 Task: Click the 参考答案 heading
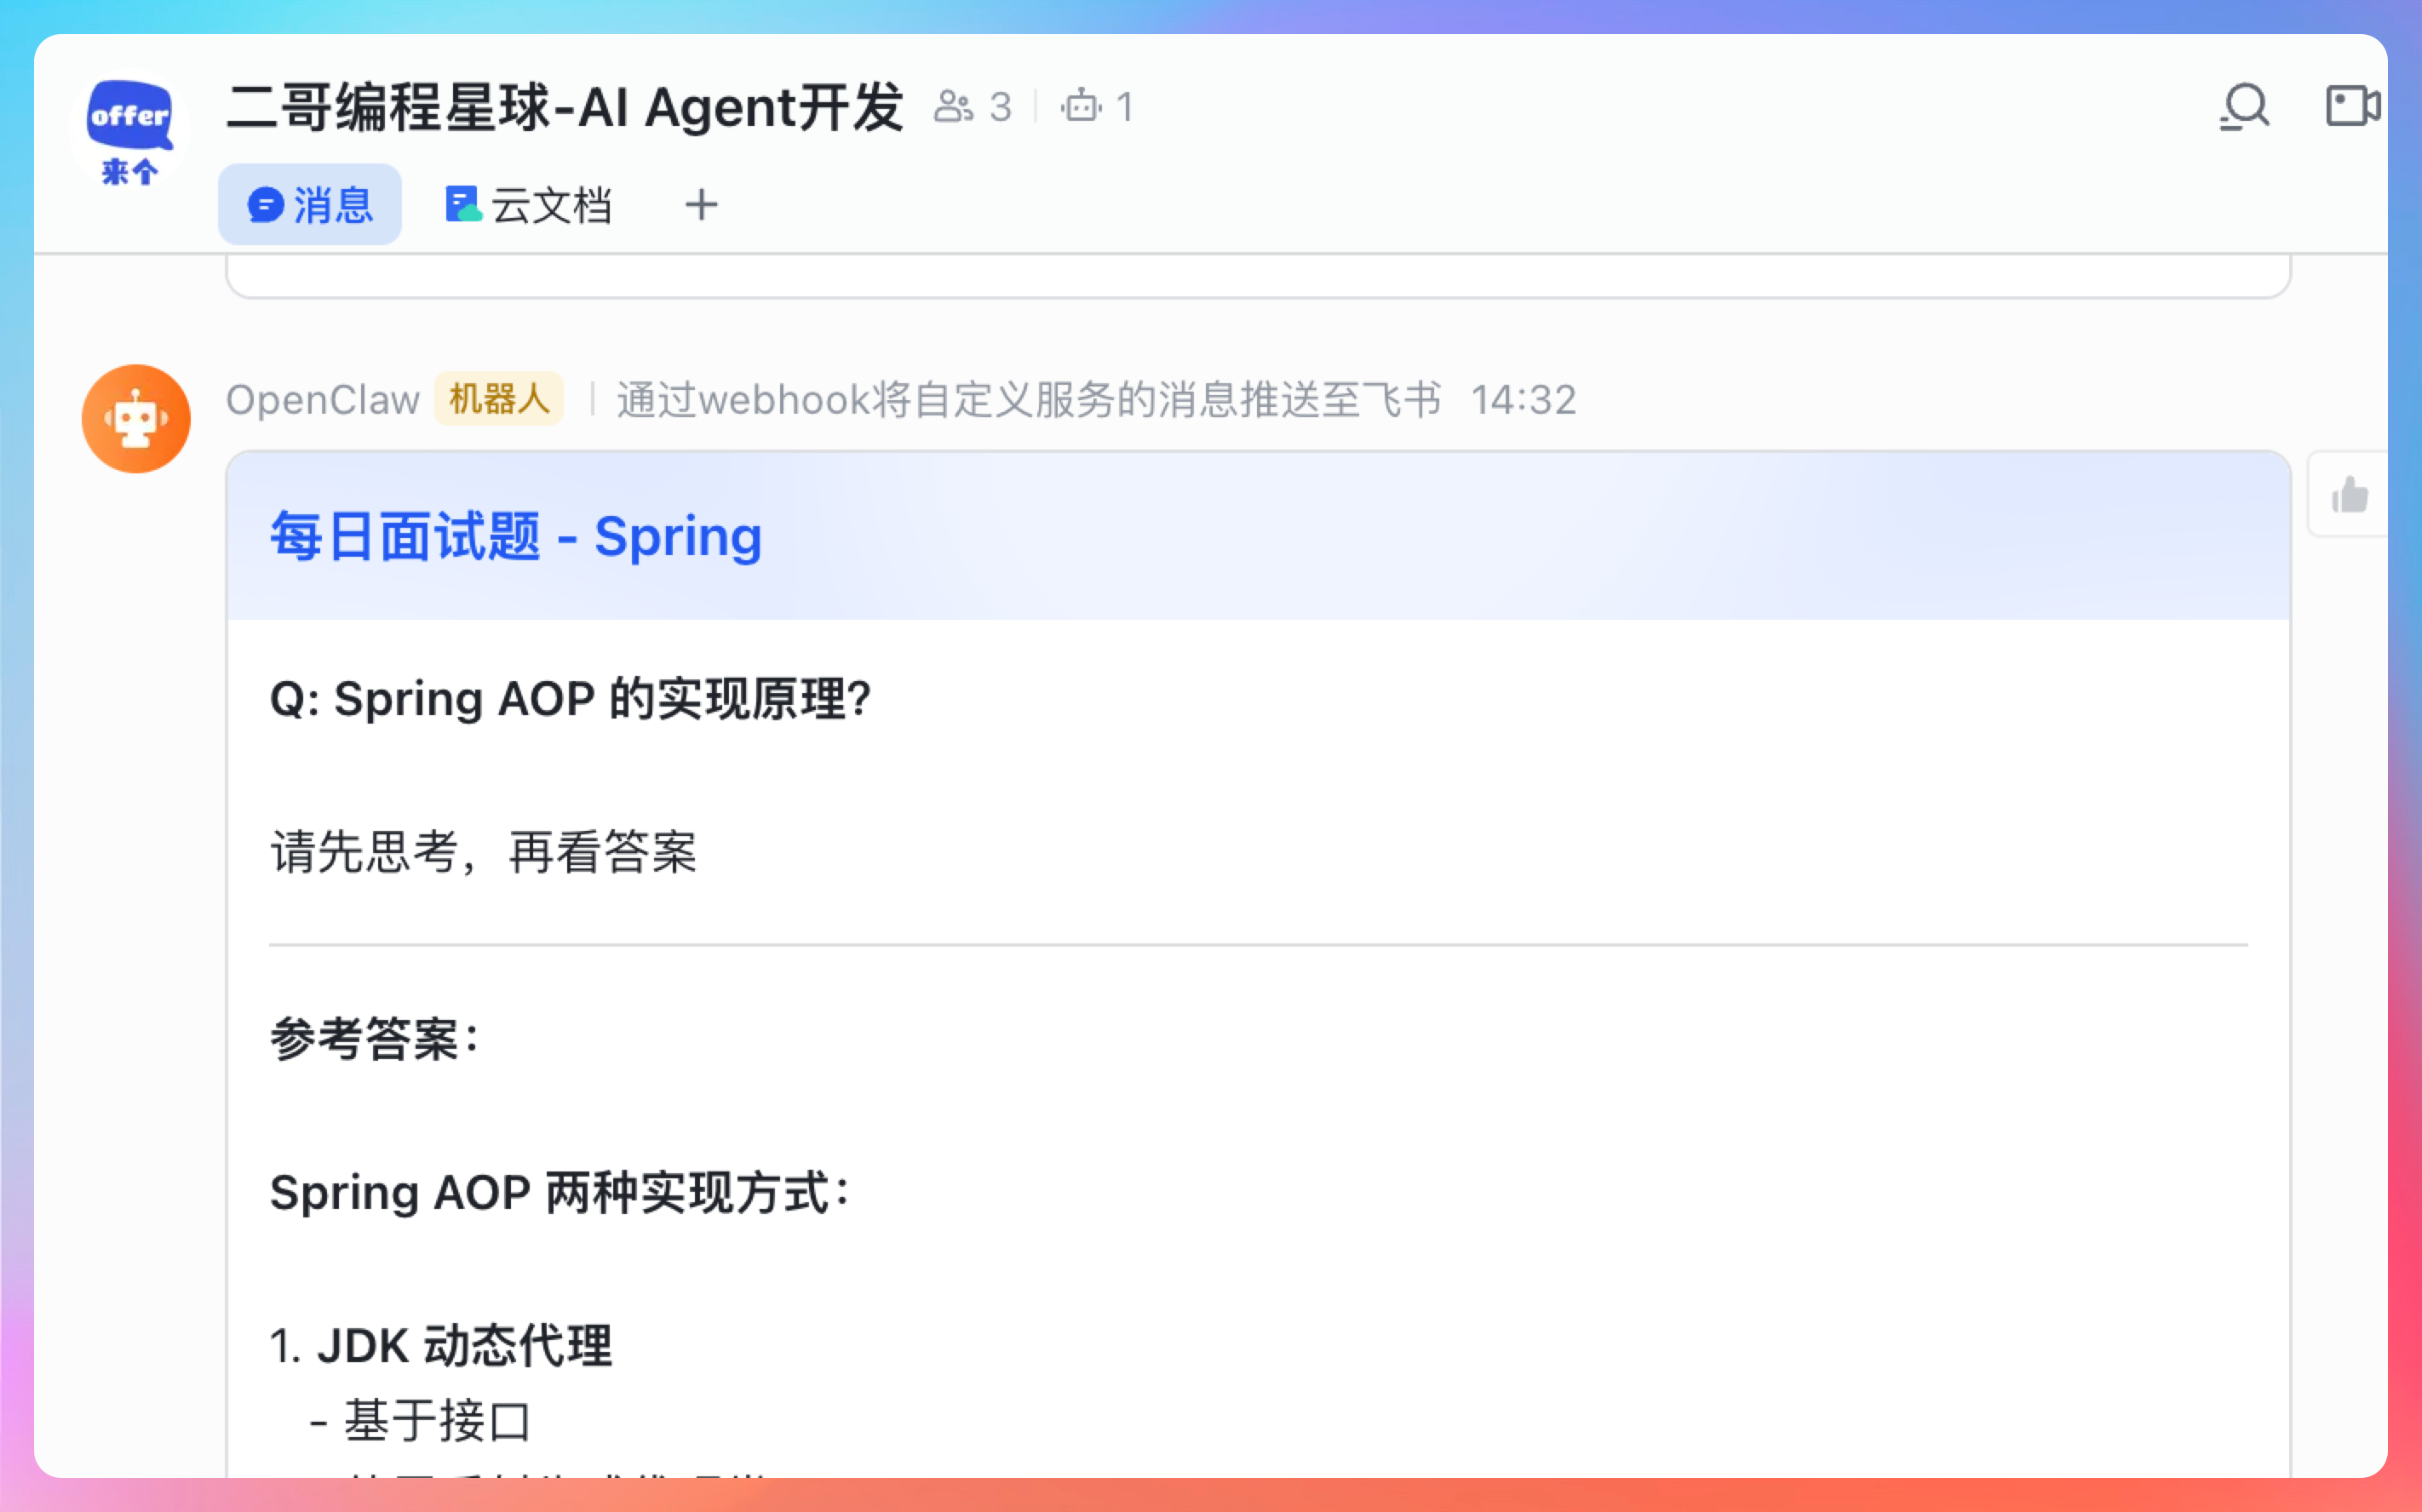point(374,1038)
